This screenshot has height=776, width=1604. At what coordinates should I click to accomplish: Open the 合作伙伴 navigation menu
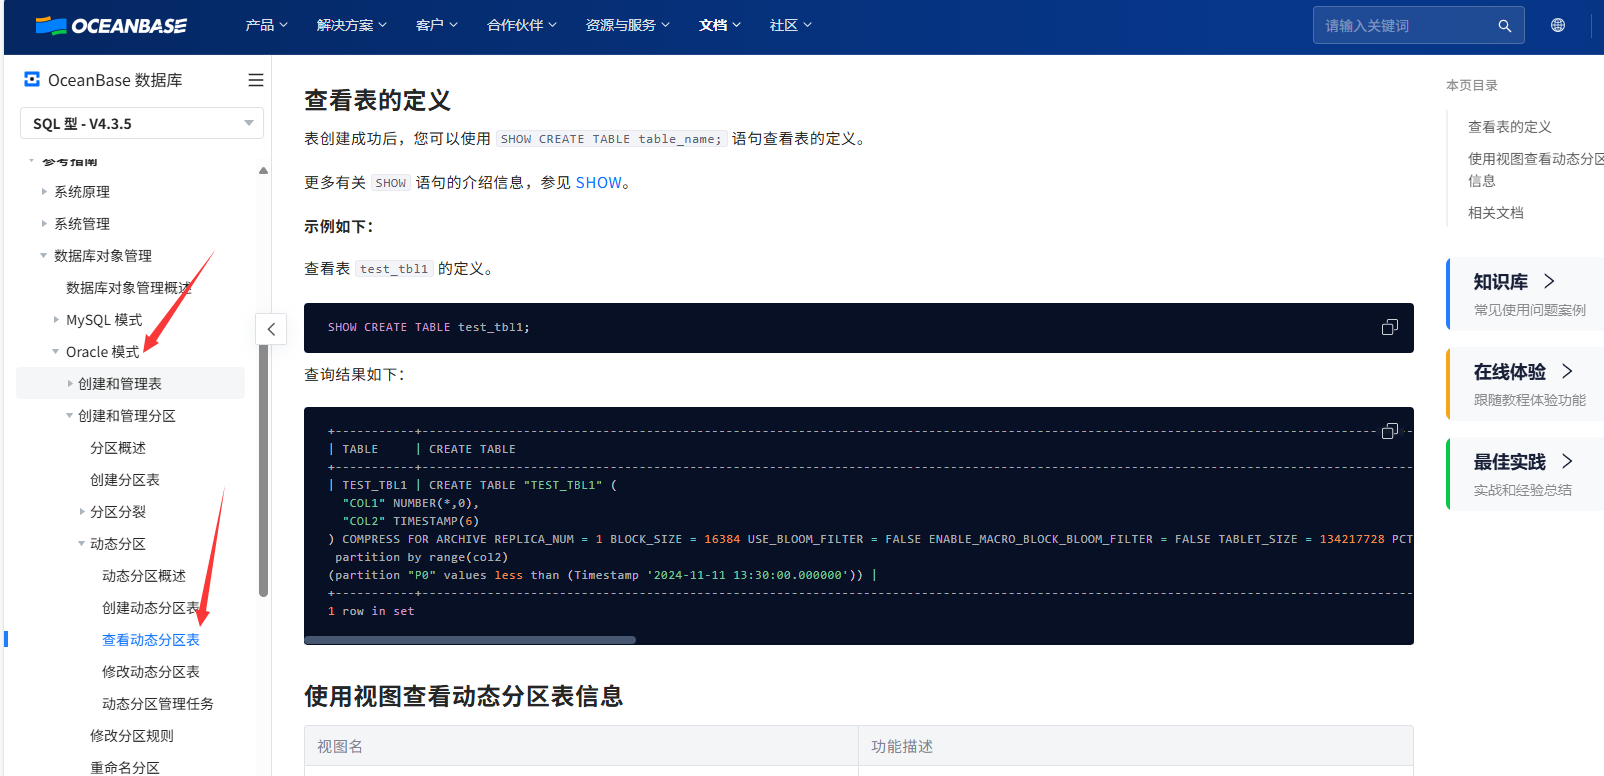[521, 25]
